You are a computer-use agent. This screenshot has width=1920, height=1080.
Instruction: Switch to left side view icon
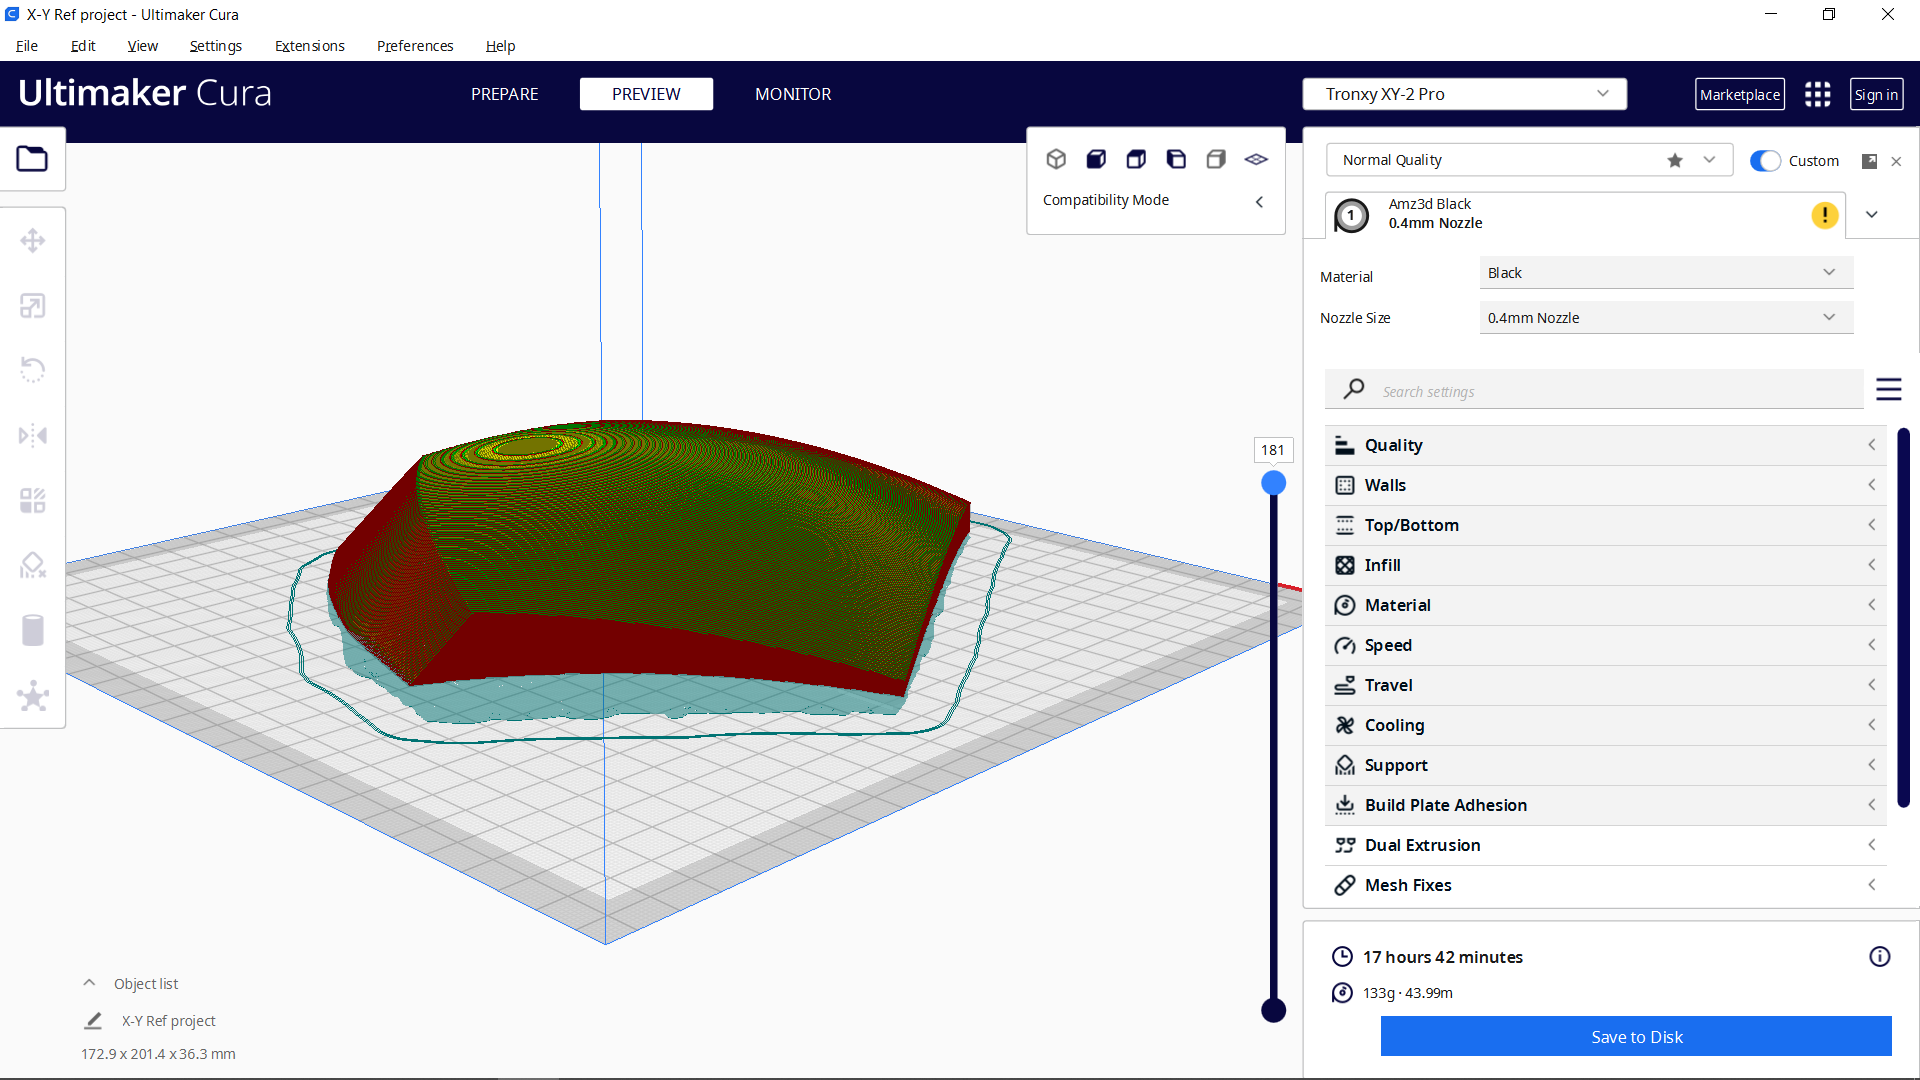(1176, 159)
